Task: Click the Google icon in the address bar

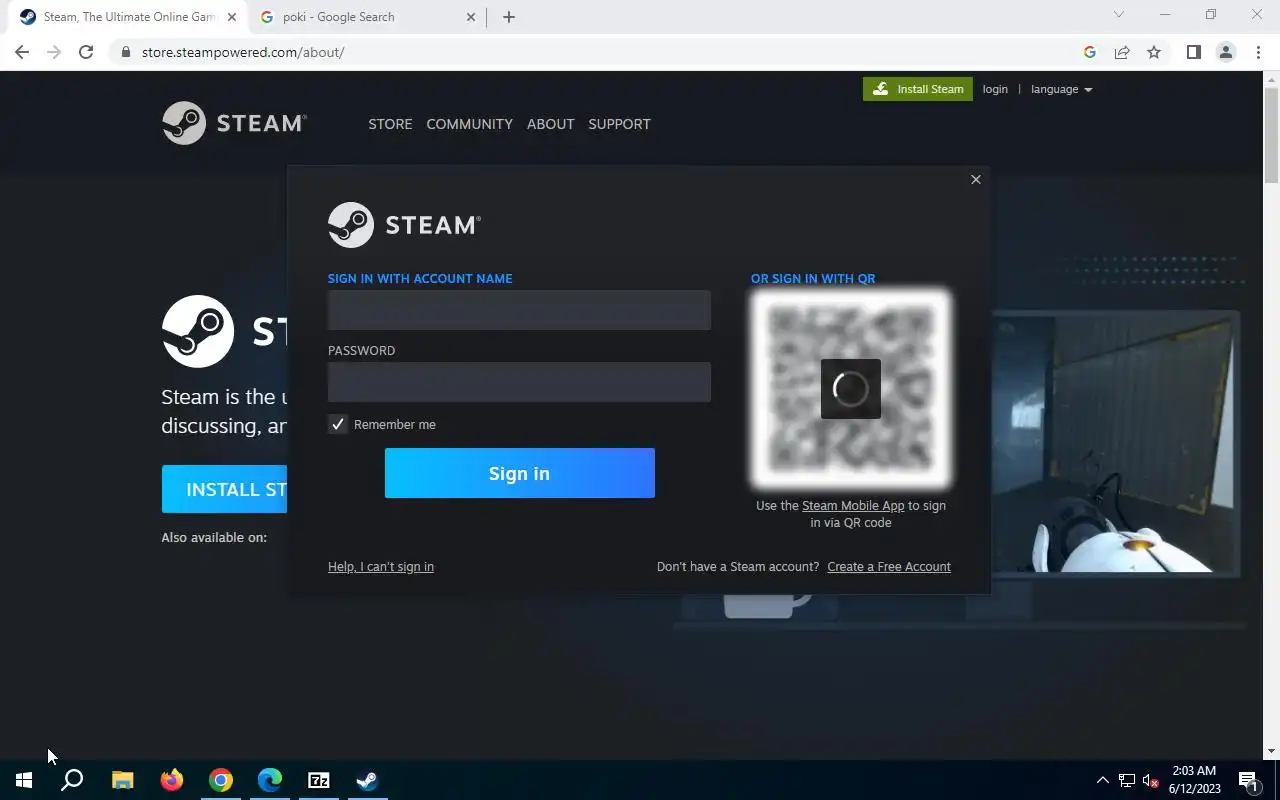Action: [x=1090, y=52]
